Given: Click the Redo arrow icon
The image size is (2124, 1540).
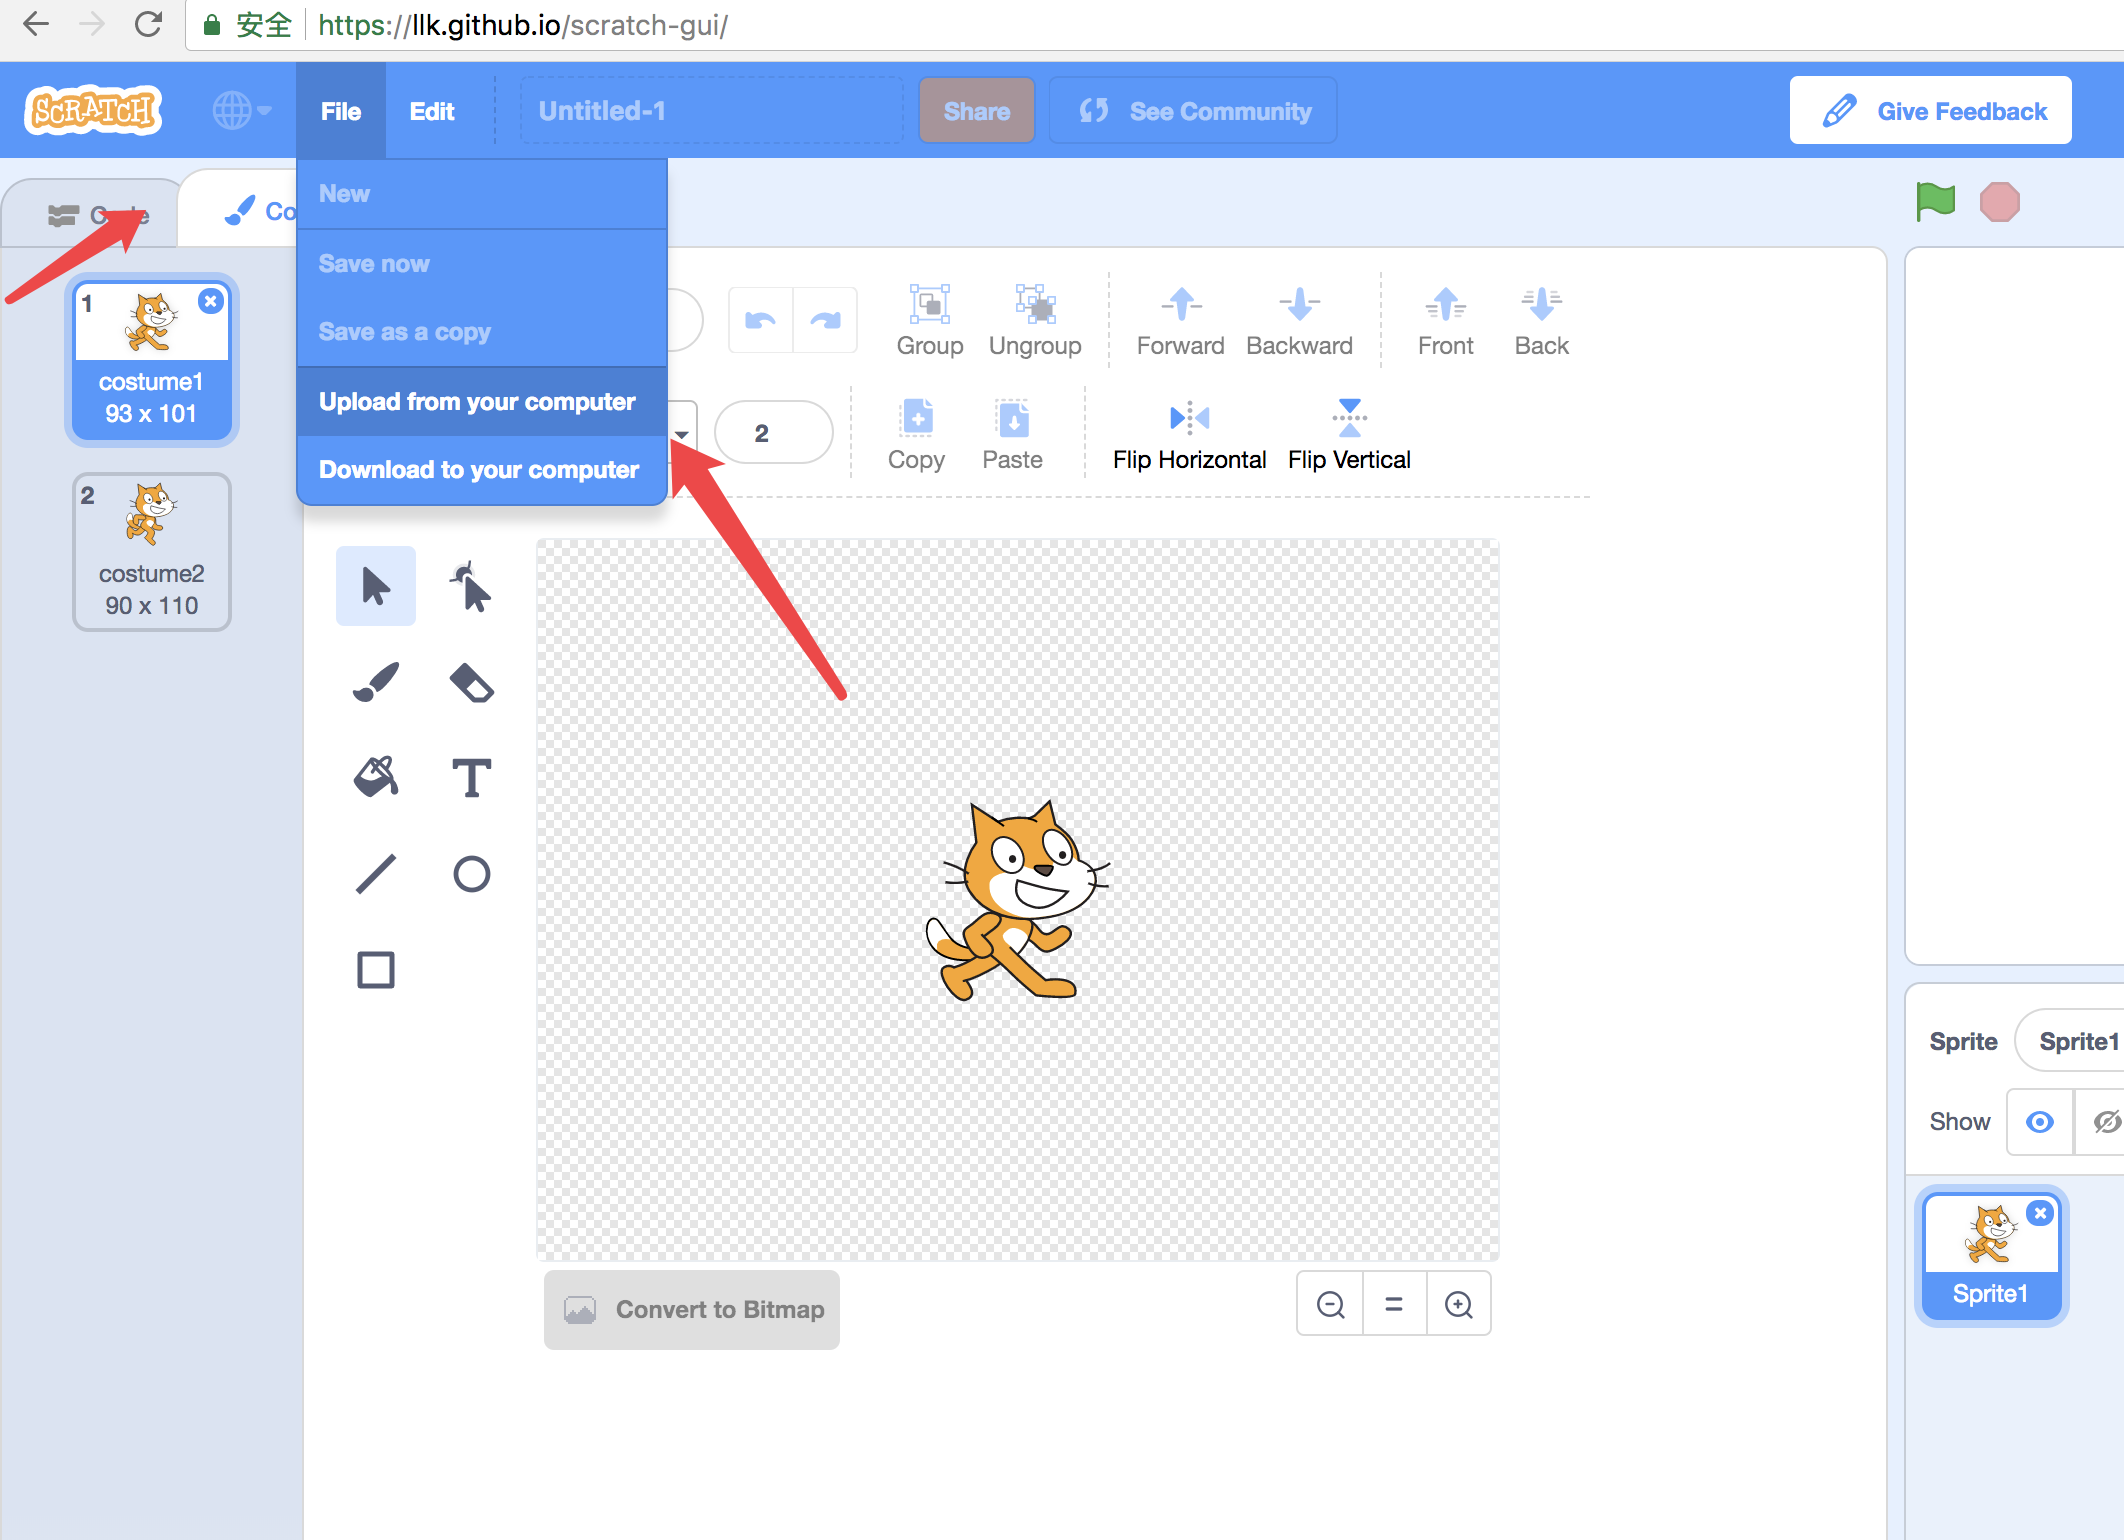Looking at the screenshot, I should (x=825, y=320).
